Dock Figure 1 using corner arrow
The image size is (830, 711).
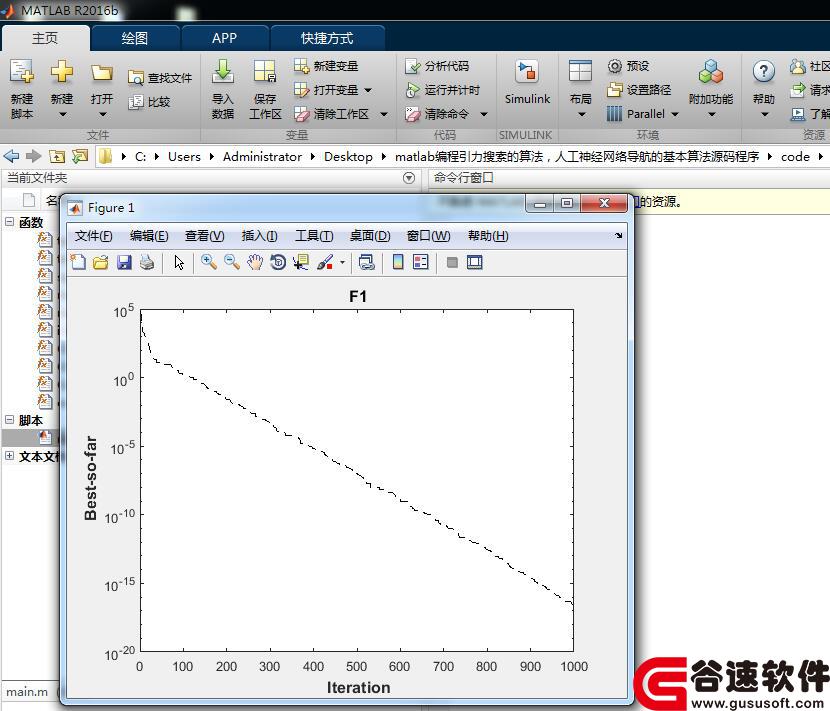click(618, 236)
